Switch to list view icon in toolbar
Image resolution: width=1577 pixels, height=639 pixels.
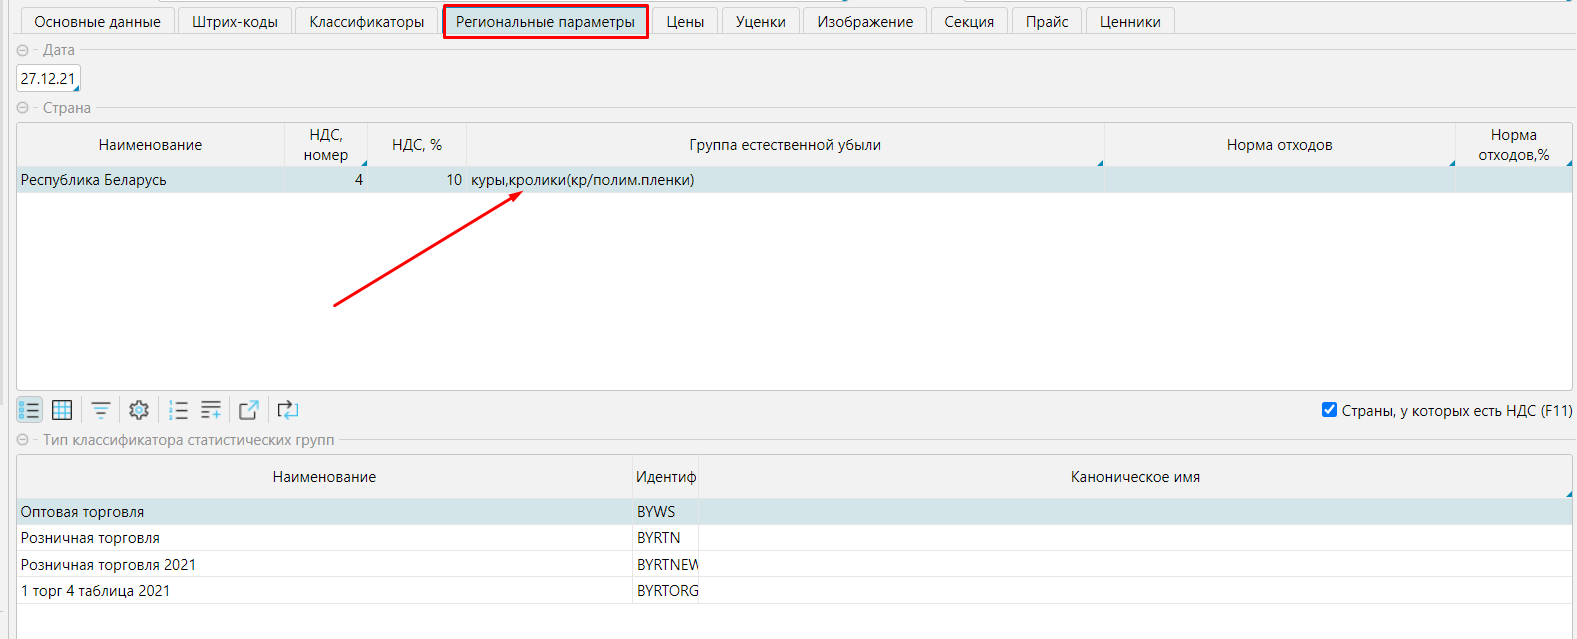29,410
